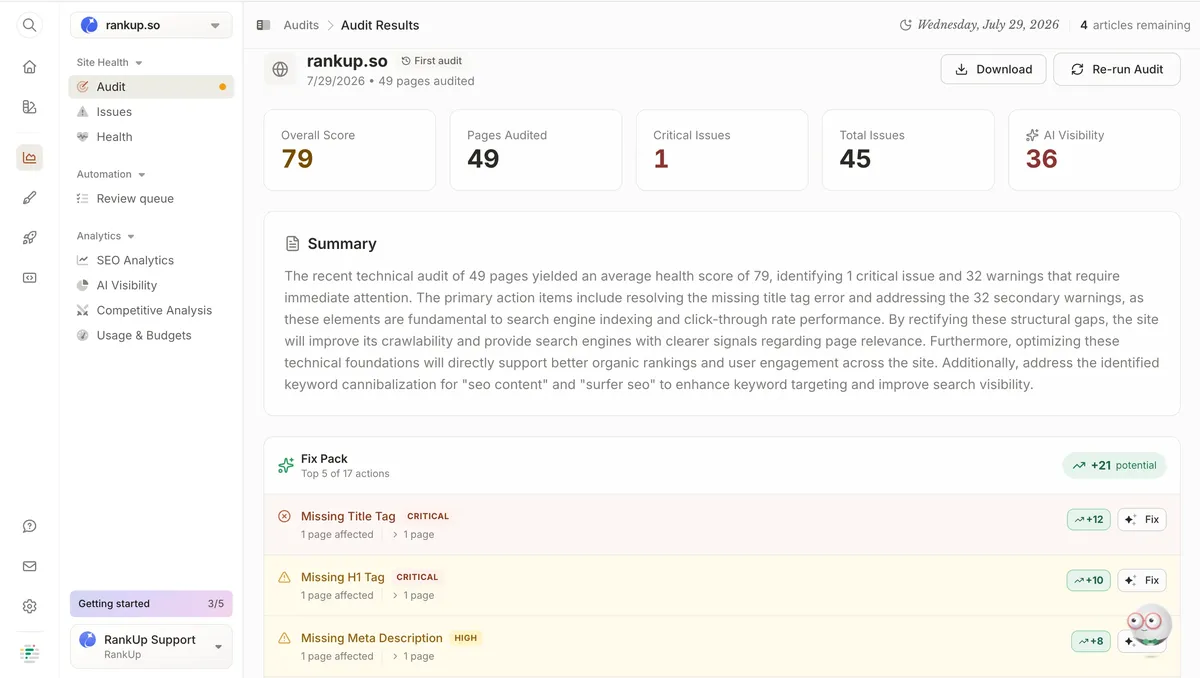Expand the Missing Meta Description 1 page link

tap(413, 656)
